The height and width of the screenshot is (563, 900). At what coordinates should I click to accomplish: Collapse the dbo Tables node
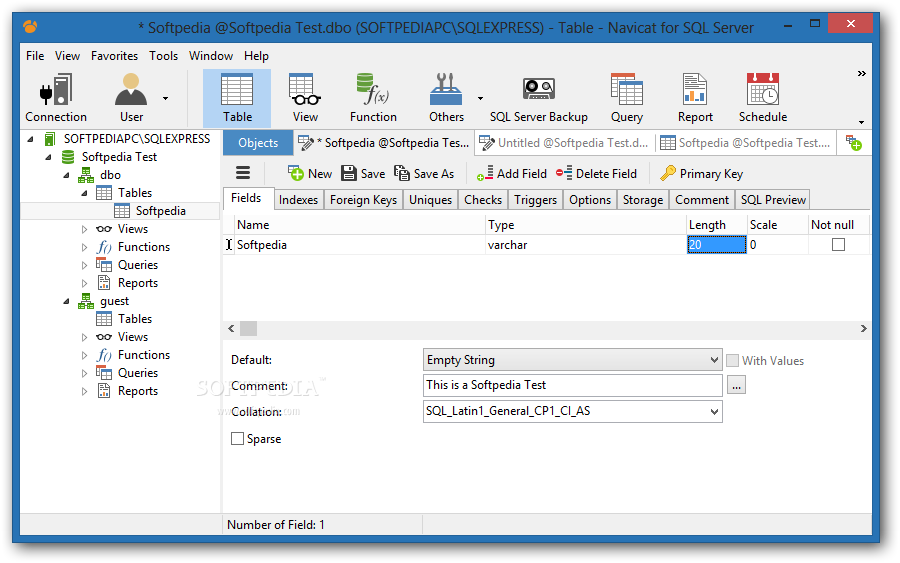pos(84,193)
